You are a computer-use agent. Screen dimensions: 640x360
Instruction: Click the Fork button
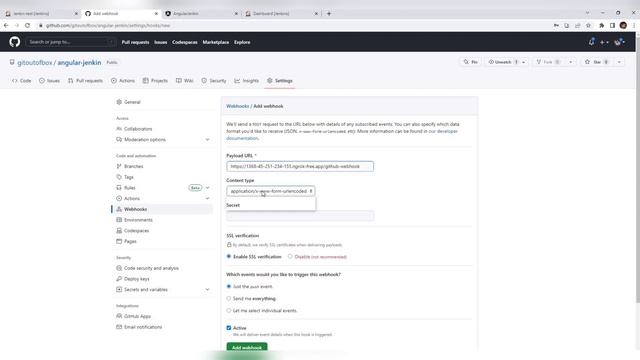pos(549,62)
